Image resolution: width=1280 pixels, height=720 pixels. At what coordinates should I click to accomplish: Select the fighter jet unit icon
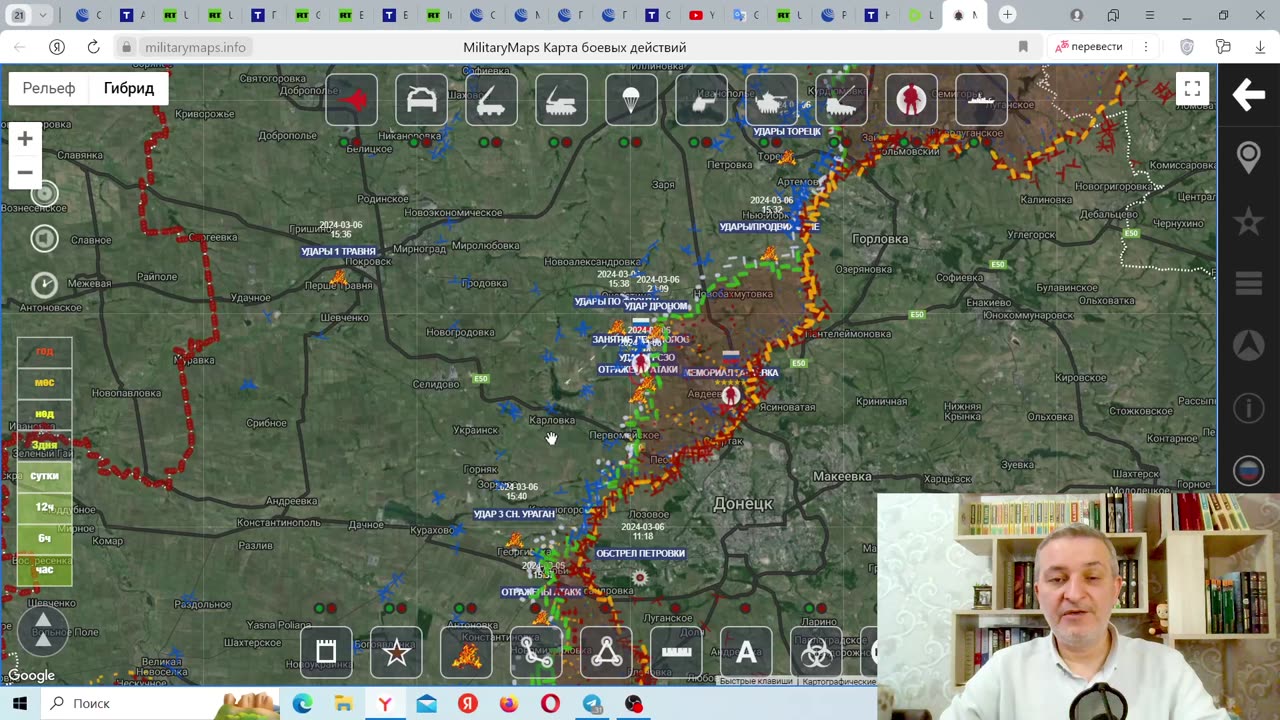tap(351, 100)
